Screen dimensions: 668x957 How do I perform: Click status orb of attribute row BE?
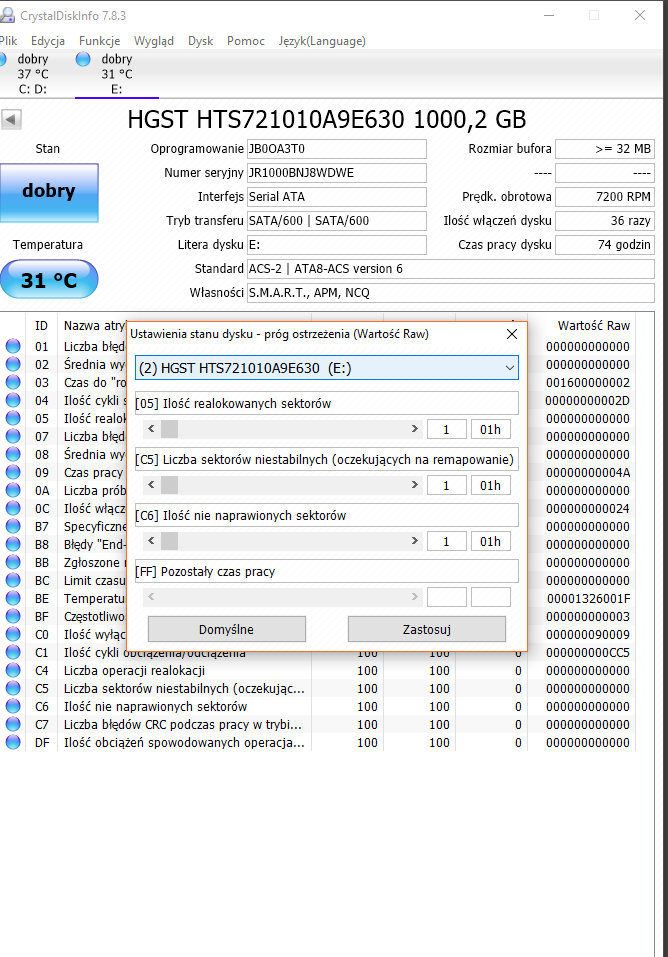click(x=13, y=599)
